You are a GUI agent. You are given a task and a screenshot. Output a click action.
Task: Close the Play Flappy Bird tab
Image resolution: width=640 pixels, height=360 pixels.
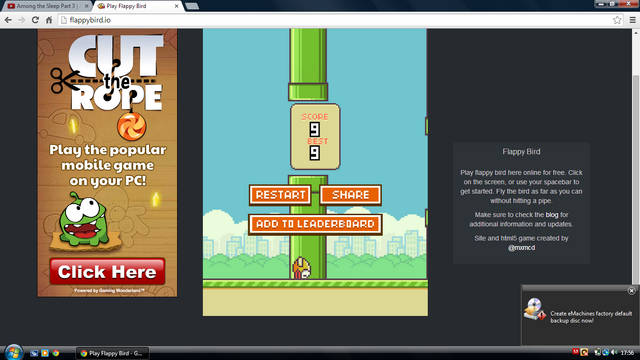click(x=176, y=6)
